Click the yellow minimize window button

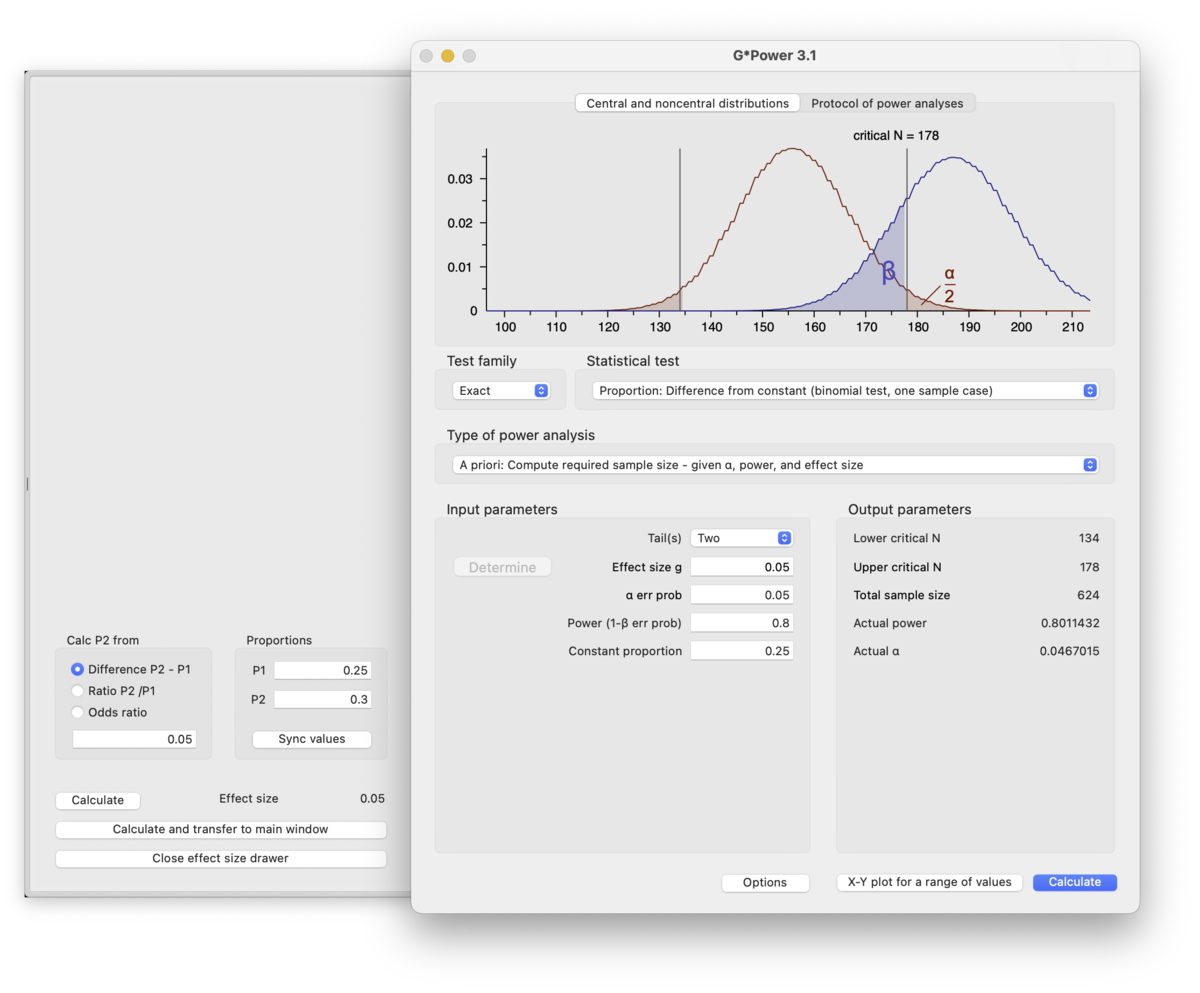point(448,56)
